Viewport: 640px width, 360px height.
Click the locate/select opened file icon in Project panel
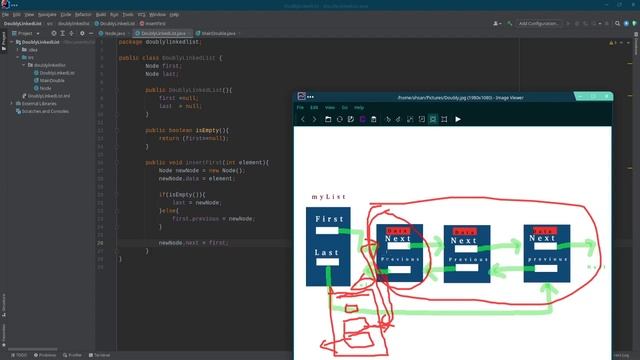[54, 33]
